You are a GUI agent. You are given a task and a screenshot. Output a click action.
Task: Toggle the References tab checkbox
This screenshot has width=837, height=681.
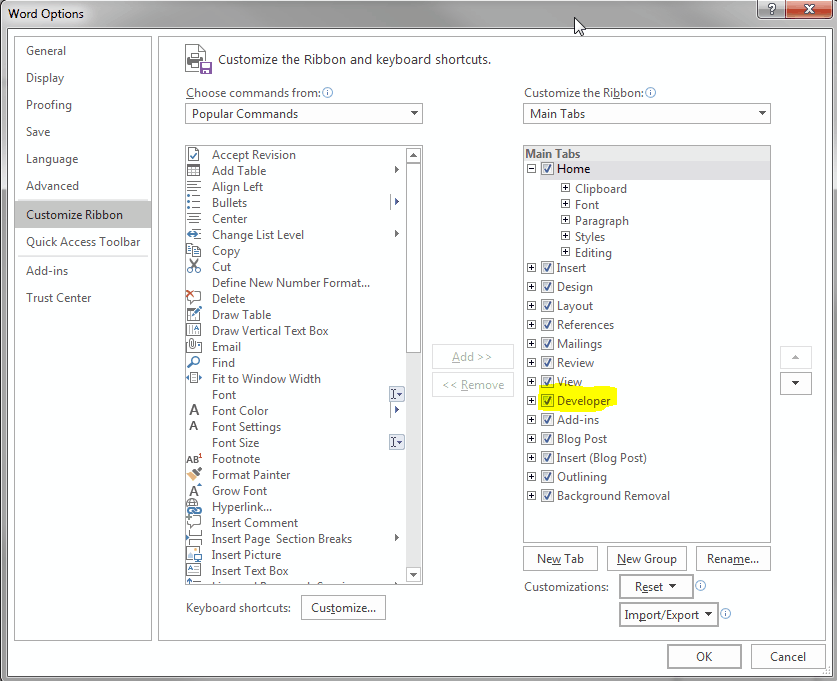tap(548, 324)
